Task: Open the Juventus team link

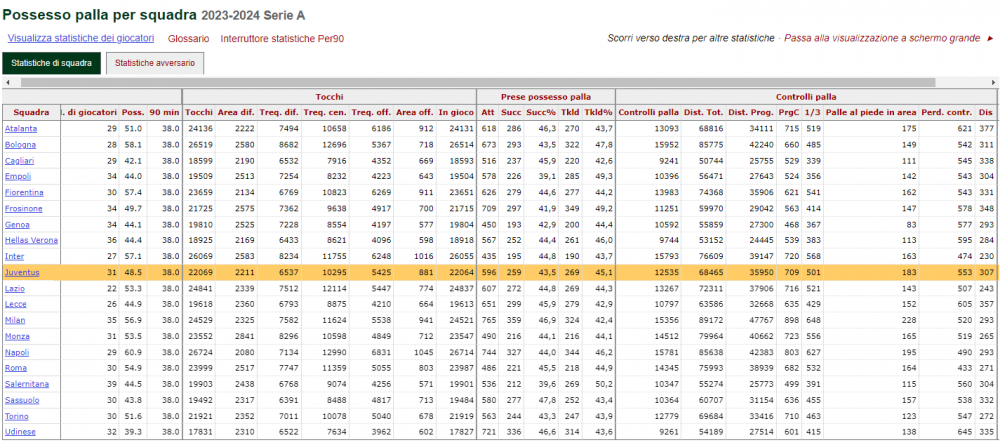Action: point(22,272)
